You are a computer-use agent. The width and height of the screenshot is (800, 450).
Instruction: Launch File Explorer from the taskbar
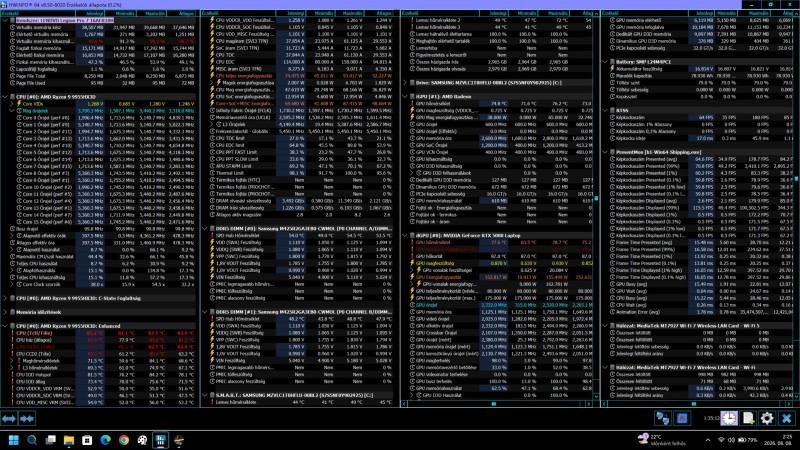pyautogui.click(x=69, y=440)
